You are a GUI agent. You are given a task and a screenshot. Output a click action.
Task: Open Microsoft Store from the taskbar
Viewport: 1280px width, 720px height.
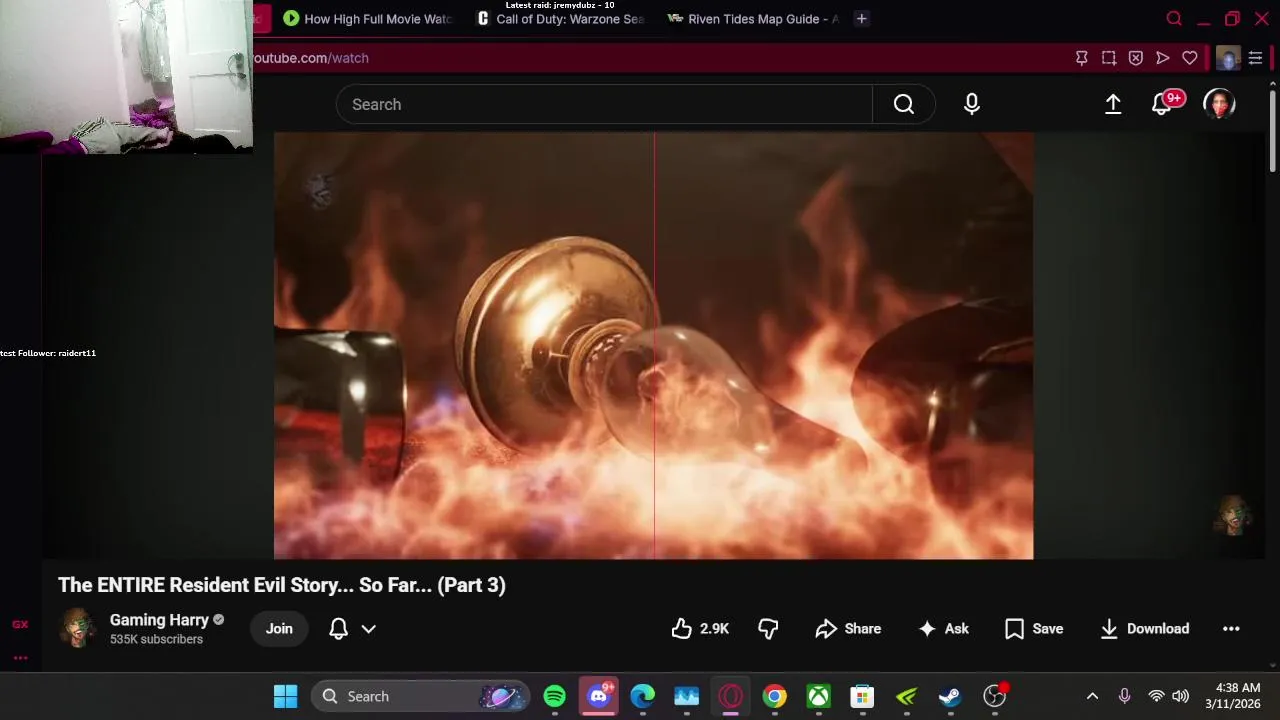[863, 696]
